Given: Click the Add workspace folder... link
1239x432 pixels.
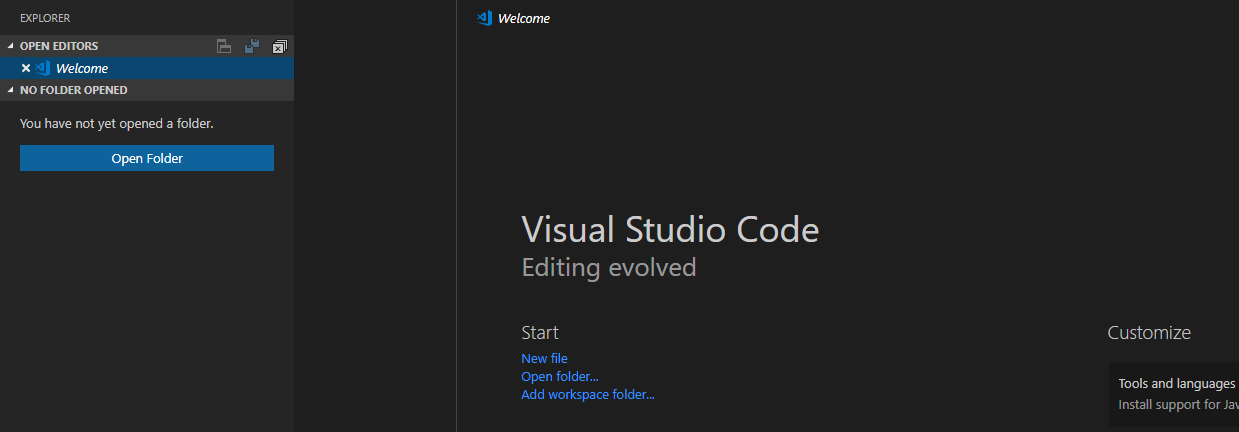Looking at the screenshot, I should [588, 394].
